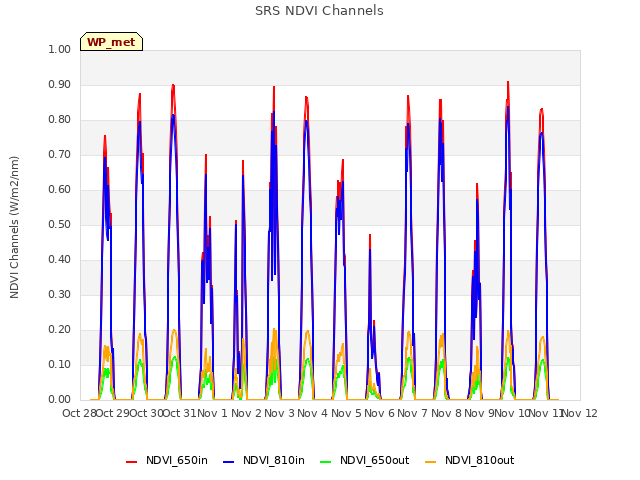Click the 0.40 y-axis tick label
This screenshot has width=640, height=480.
[60, 260]
